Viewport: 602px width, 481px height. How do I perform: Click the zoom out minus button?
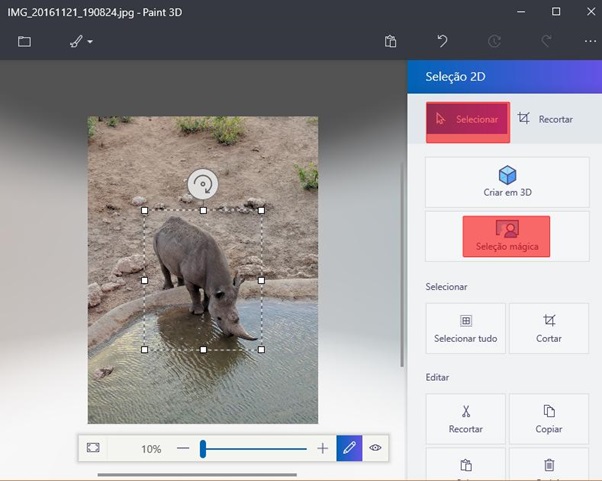[183, 448]
